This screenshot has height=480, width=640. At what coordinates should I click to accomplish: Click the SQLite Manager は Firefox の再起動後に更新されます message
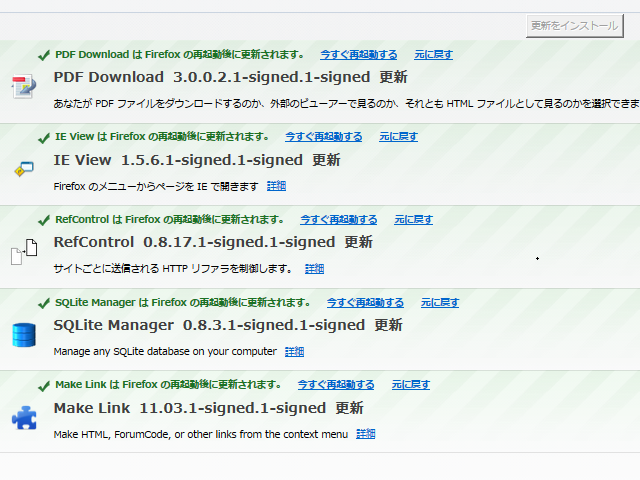pyautogui.click(x=183, y=303)
